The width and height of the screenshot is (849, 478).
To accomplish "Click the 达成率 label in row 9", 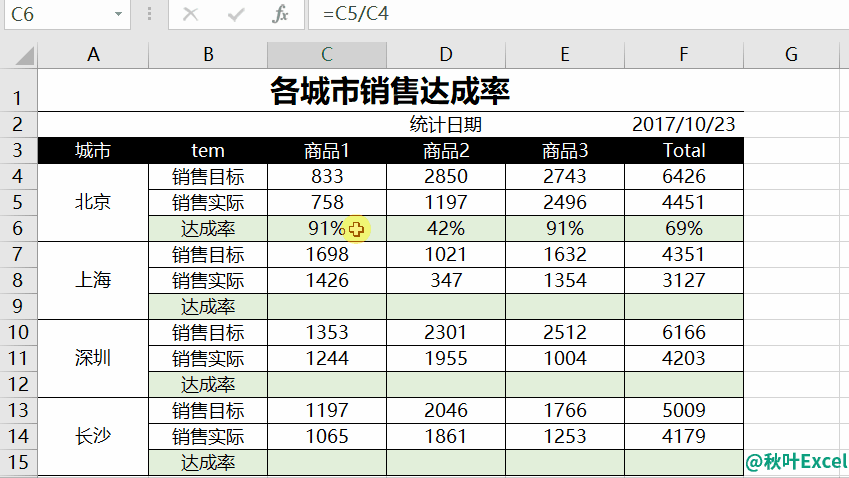I will [208, 306].
